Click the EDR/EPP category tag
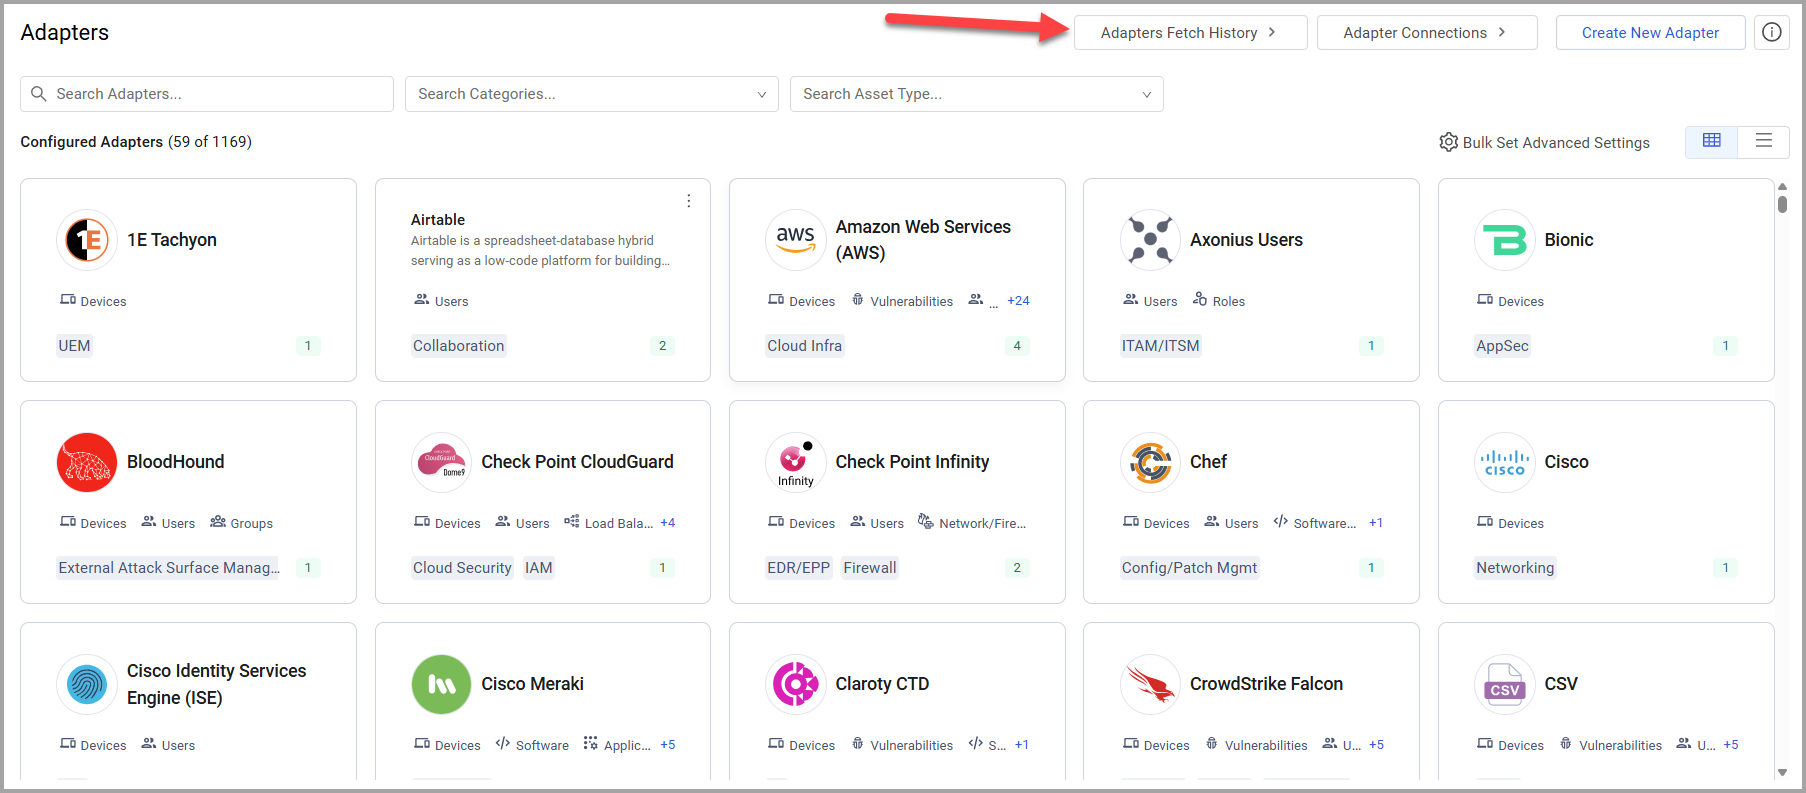Viewport: 1806px width, 793px height. (x=799, y=568)
